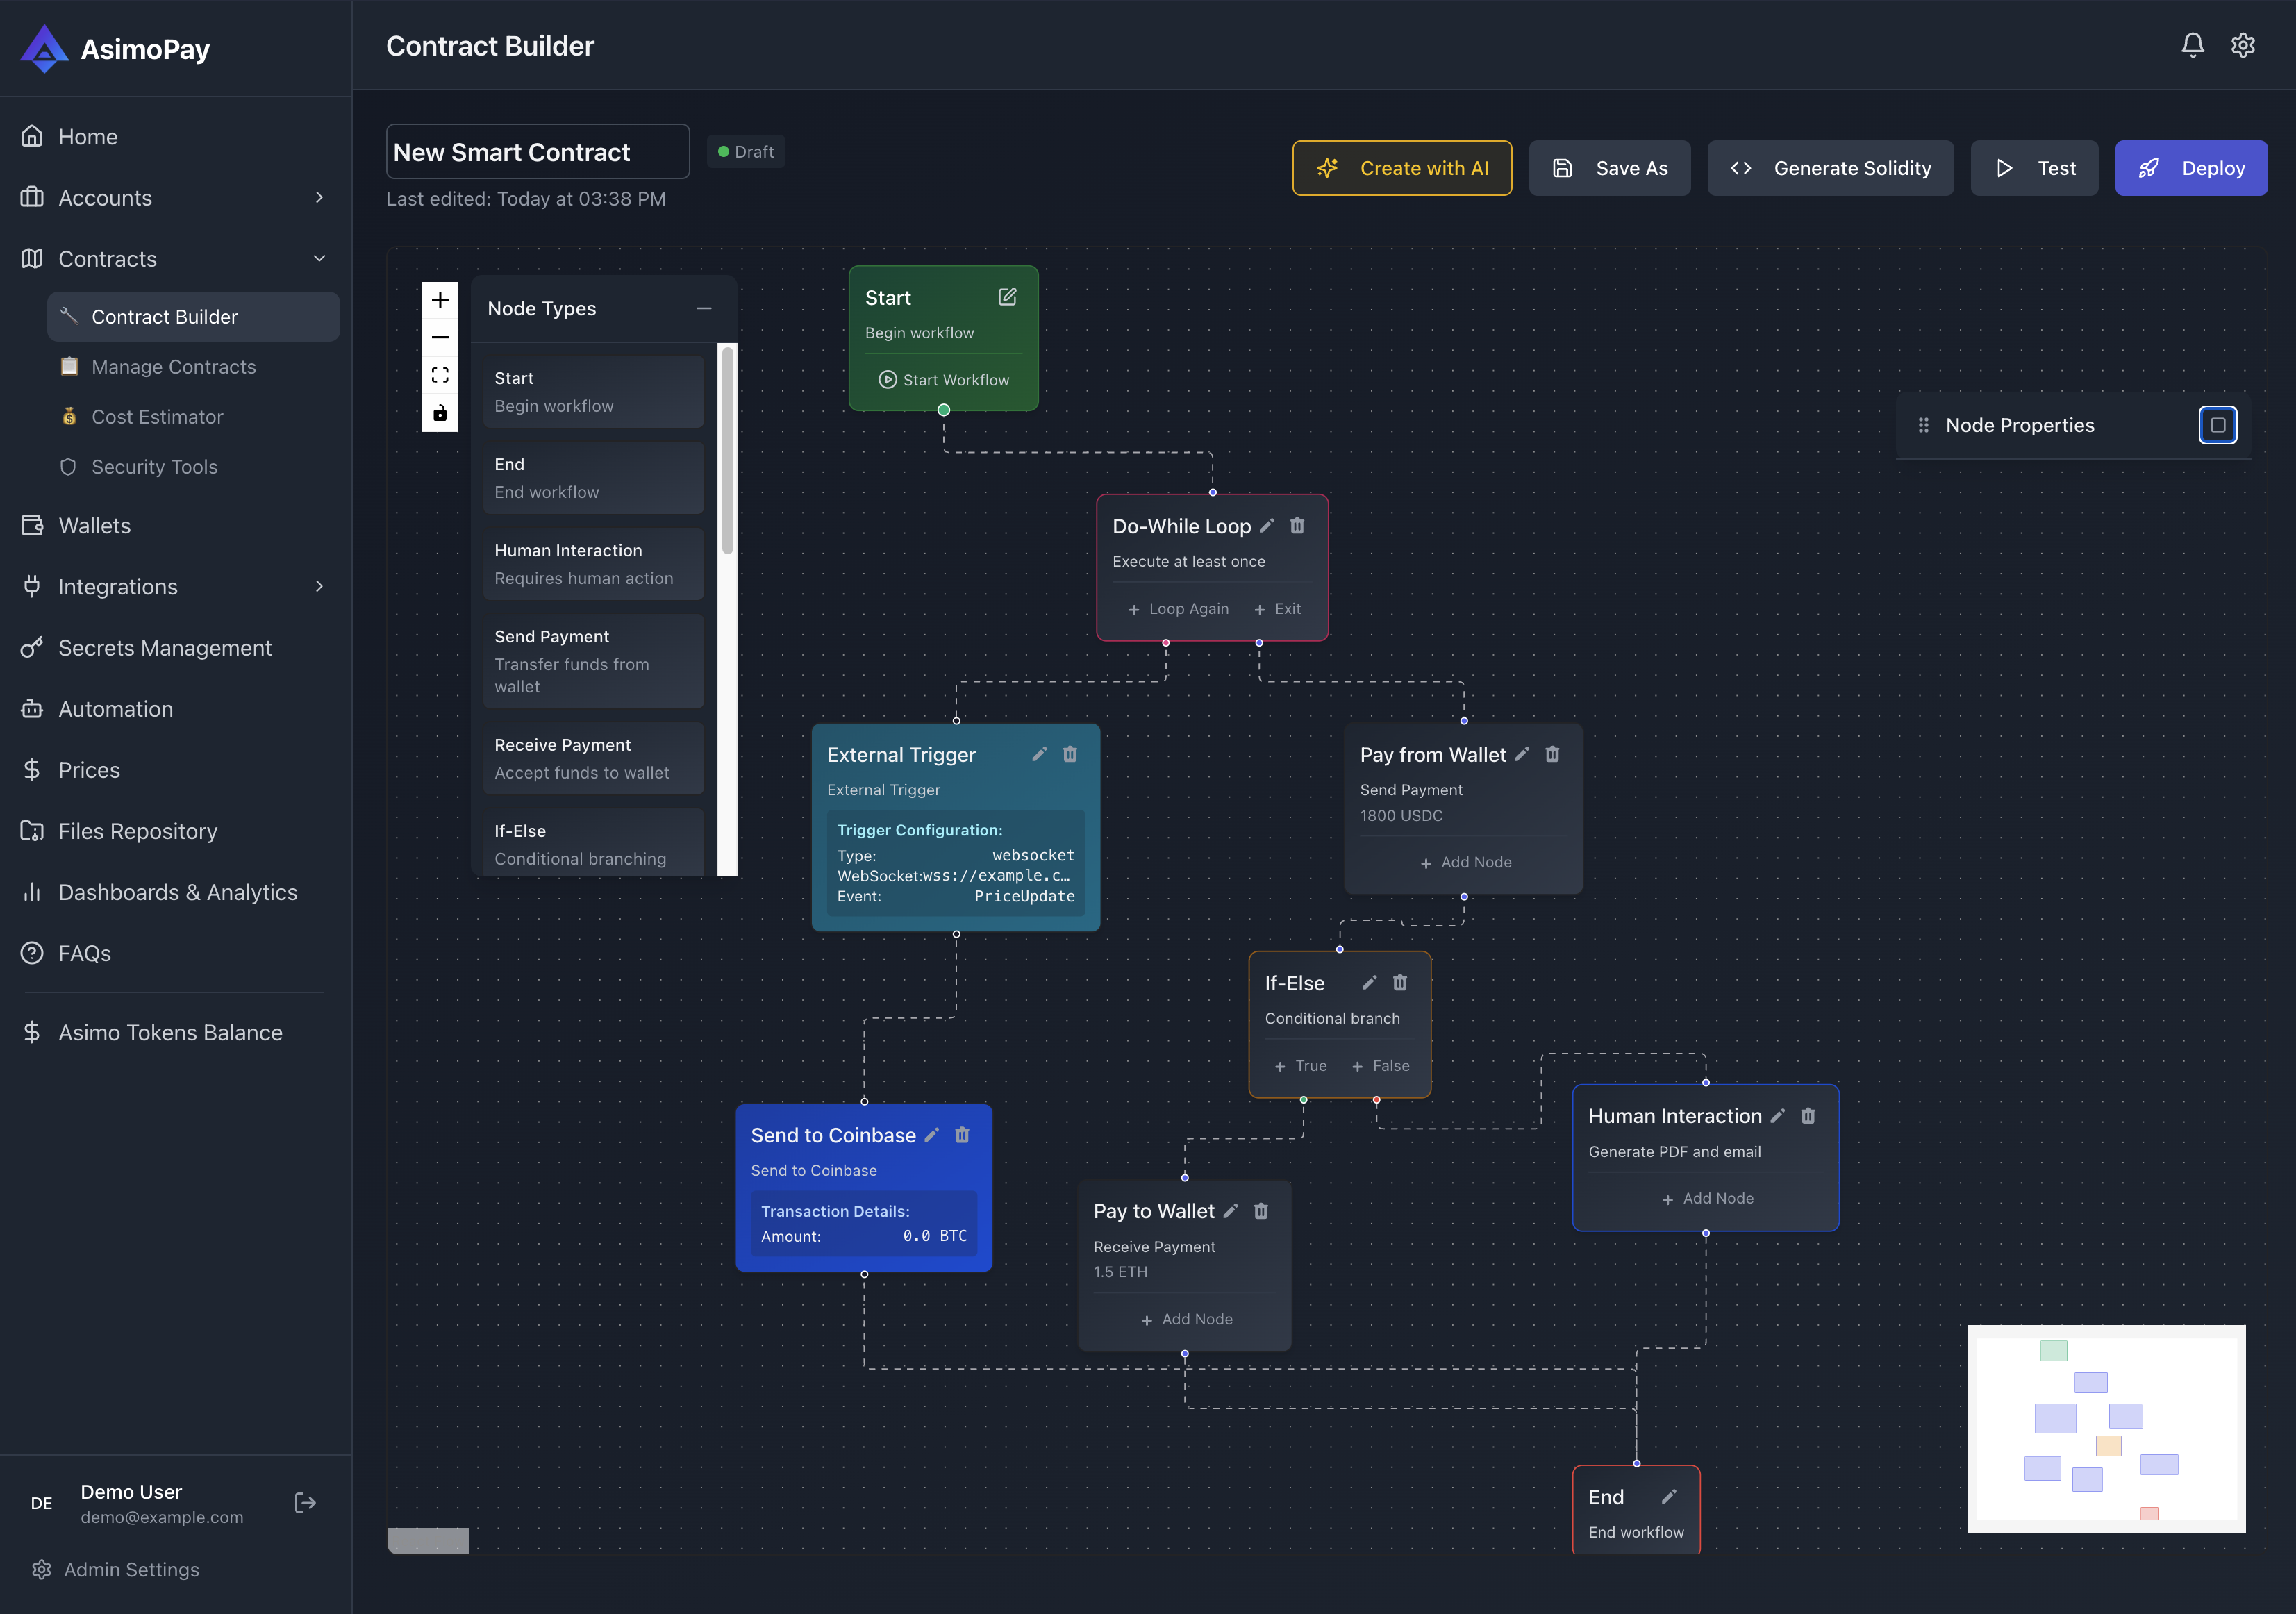Screen dimensions: 2296x1614
Task: Open application settings gear
Action: pos(2243,45)
